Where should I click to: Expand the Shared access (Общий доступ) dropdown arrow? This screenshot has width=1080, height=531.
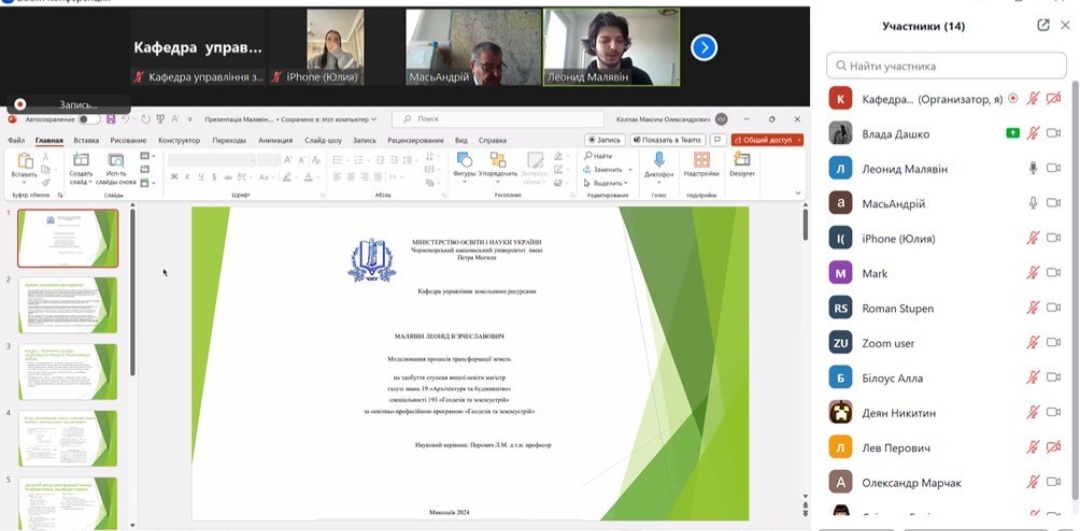coord(798,140)
